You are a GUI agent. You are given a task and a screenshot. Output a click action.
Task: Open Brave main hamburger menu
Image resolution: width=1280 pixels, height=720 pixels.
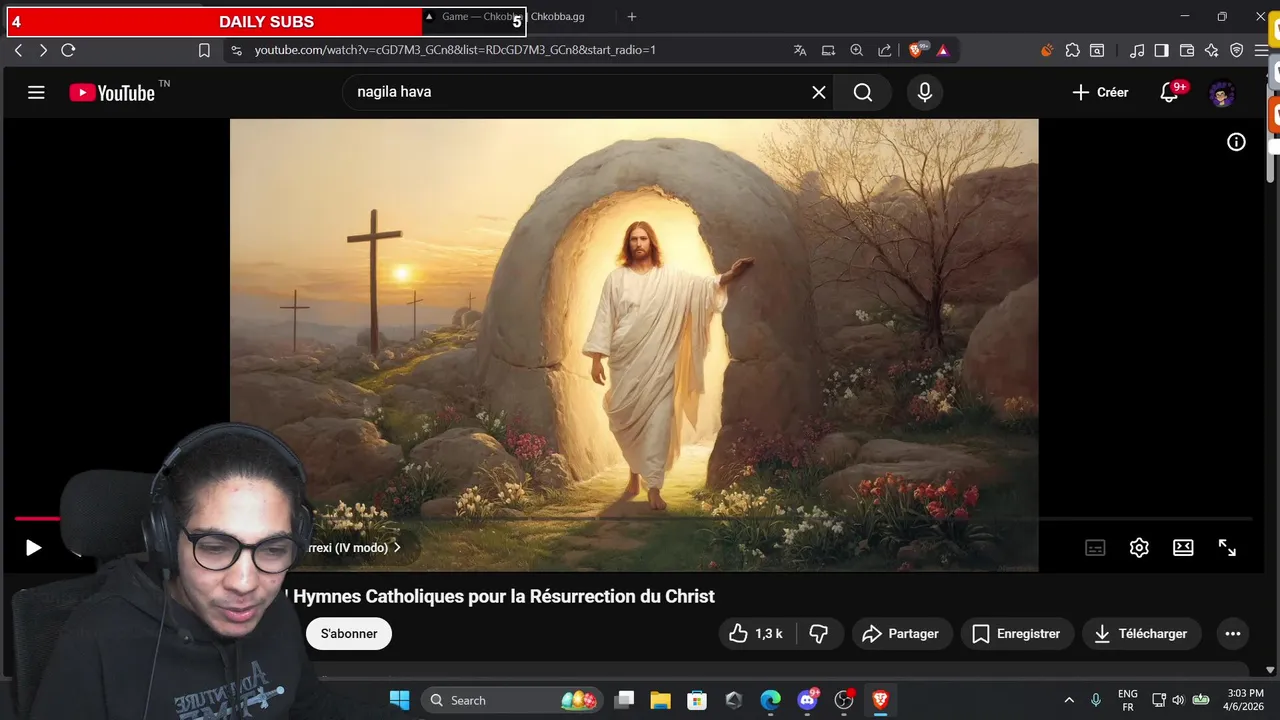(x=1262, y=50)
